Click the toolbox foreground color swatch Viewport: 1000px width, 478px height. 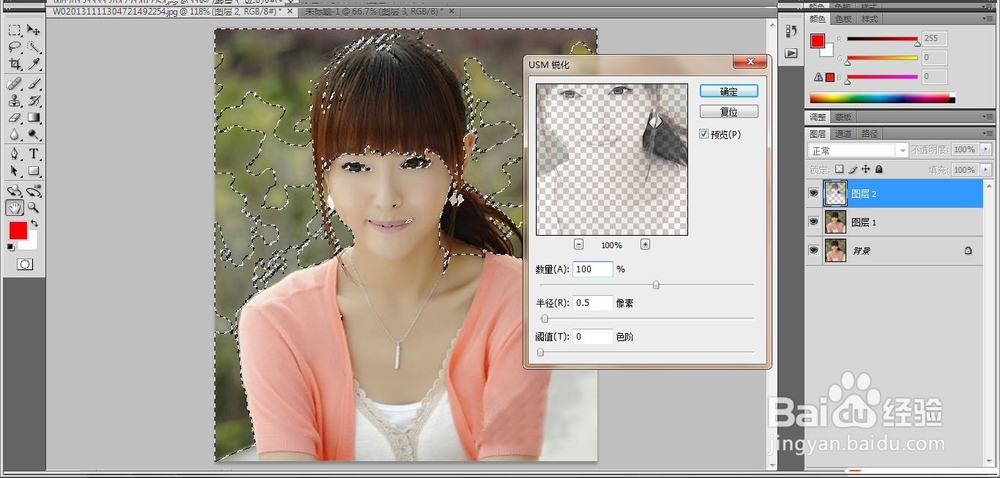coord(18,231)
